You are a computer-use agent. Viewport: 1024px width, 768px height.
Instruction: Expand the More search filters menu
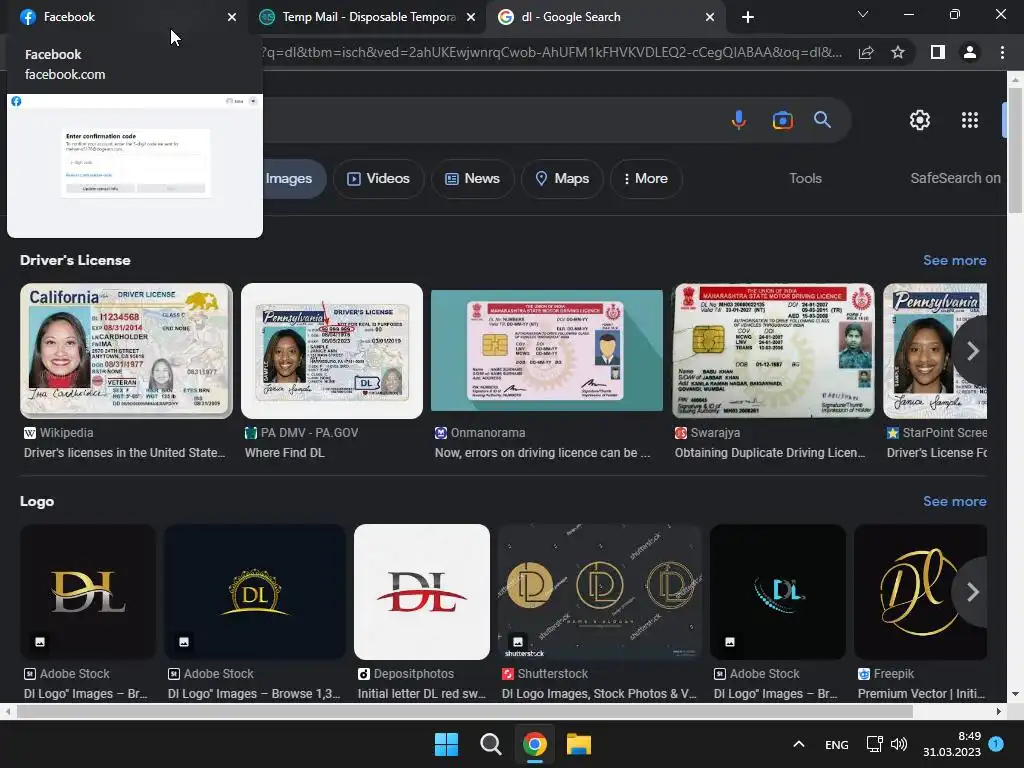tap(646, 179)
